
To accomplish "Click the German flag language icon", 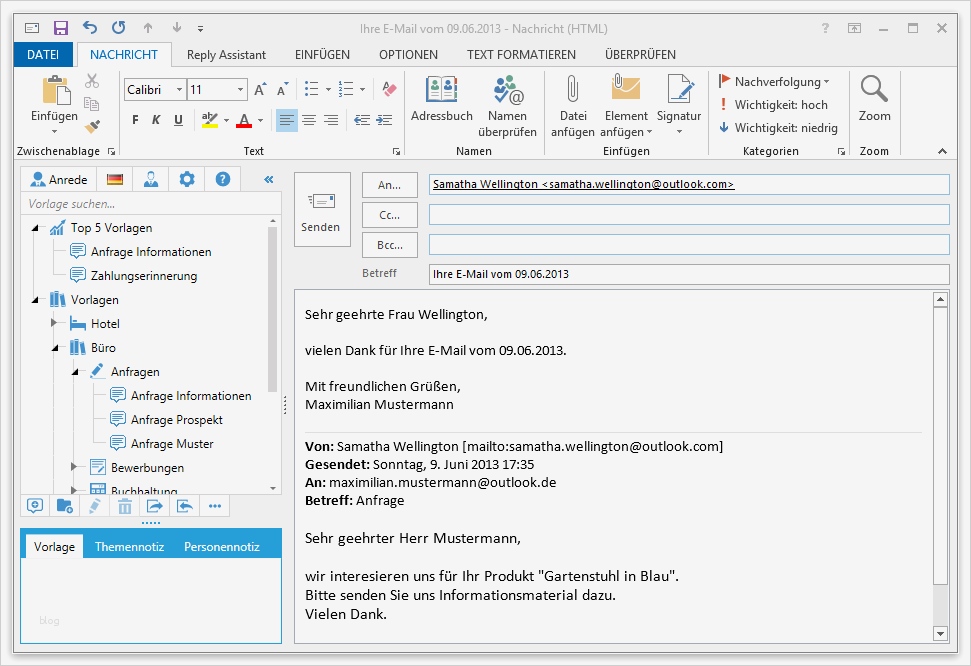I will pyautogui.click(x=114, y=178).
